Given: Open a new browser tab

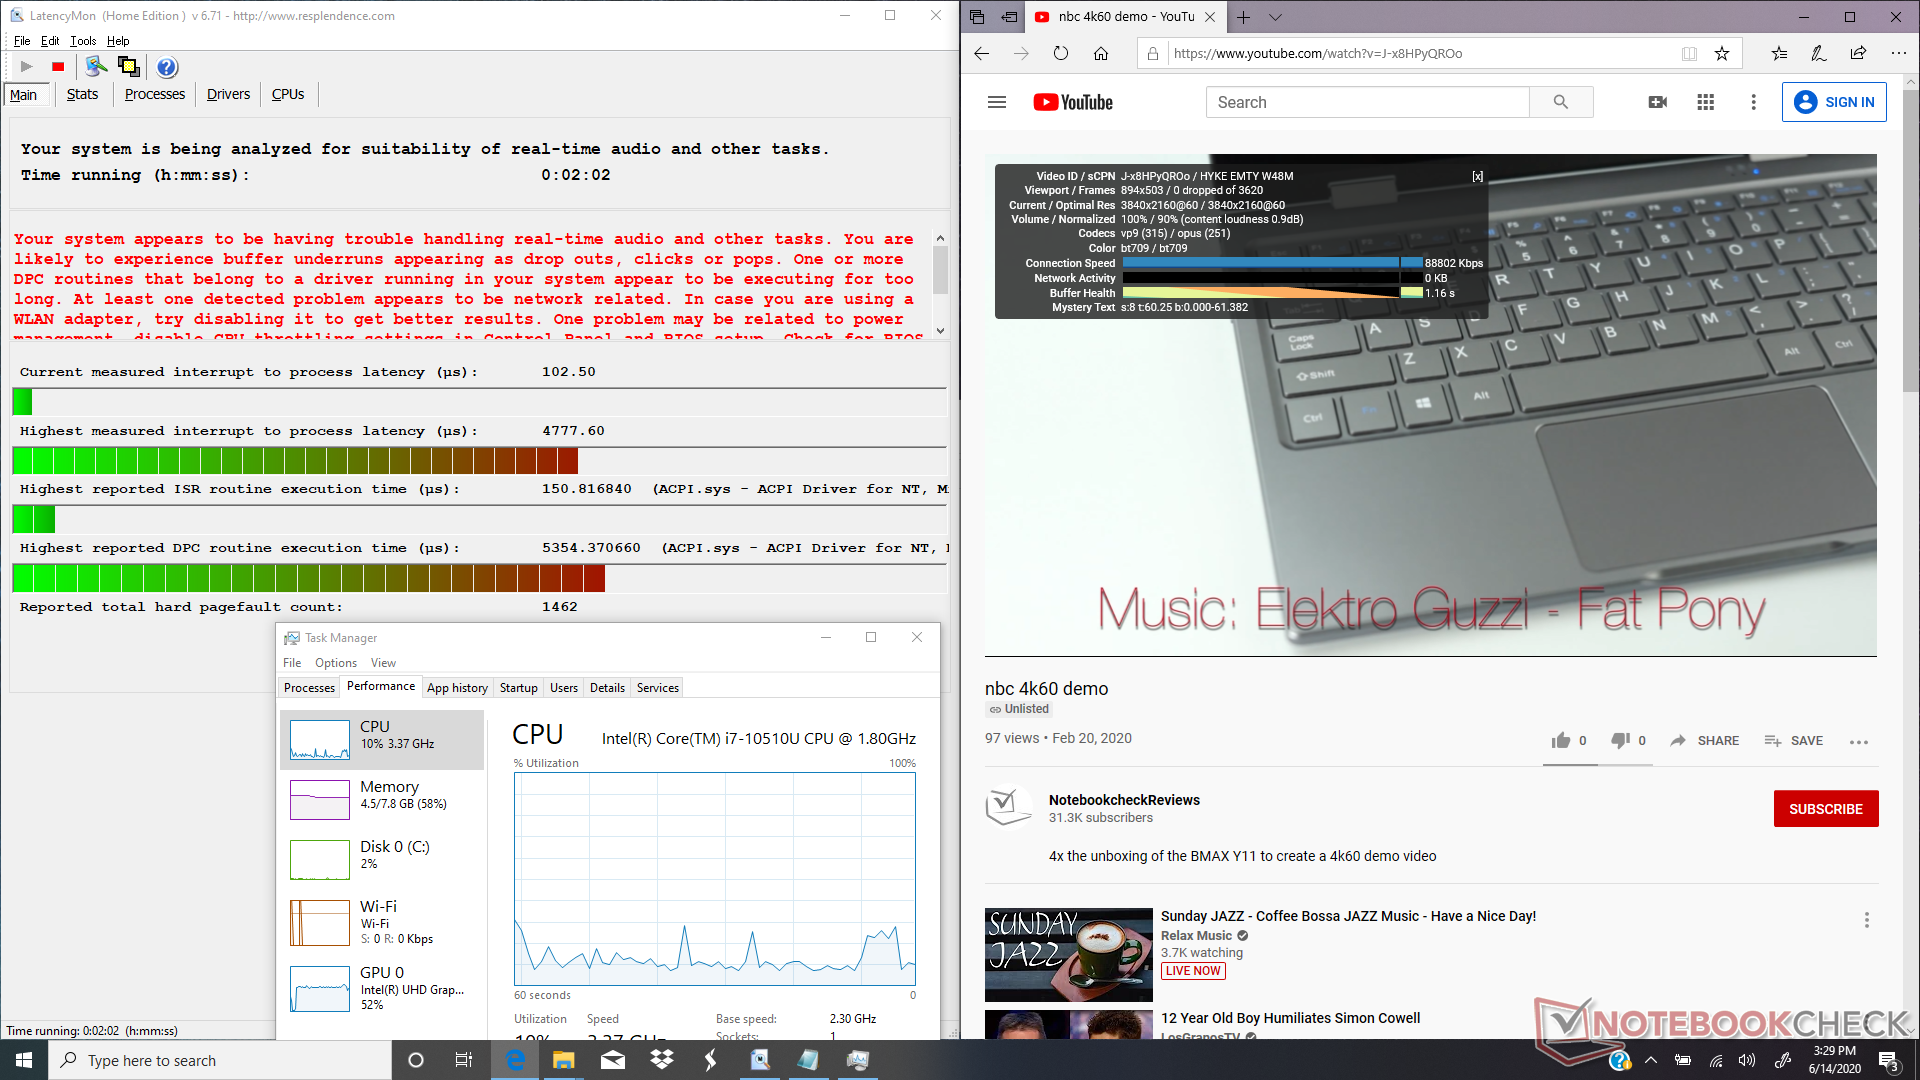Looking at the screenshot, I should [1243, 17].
